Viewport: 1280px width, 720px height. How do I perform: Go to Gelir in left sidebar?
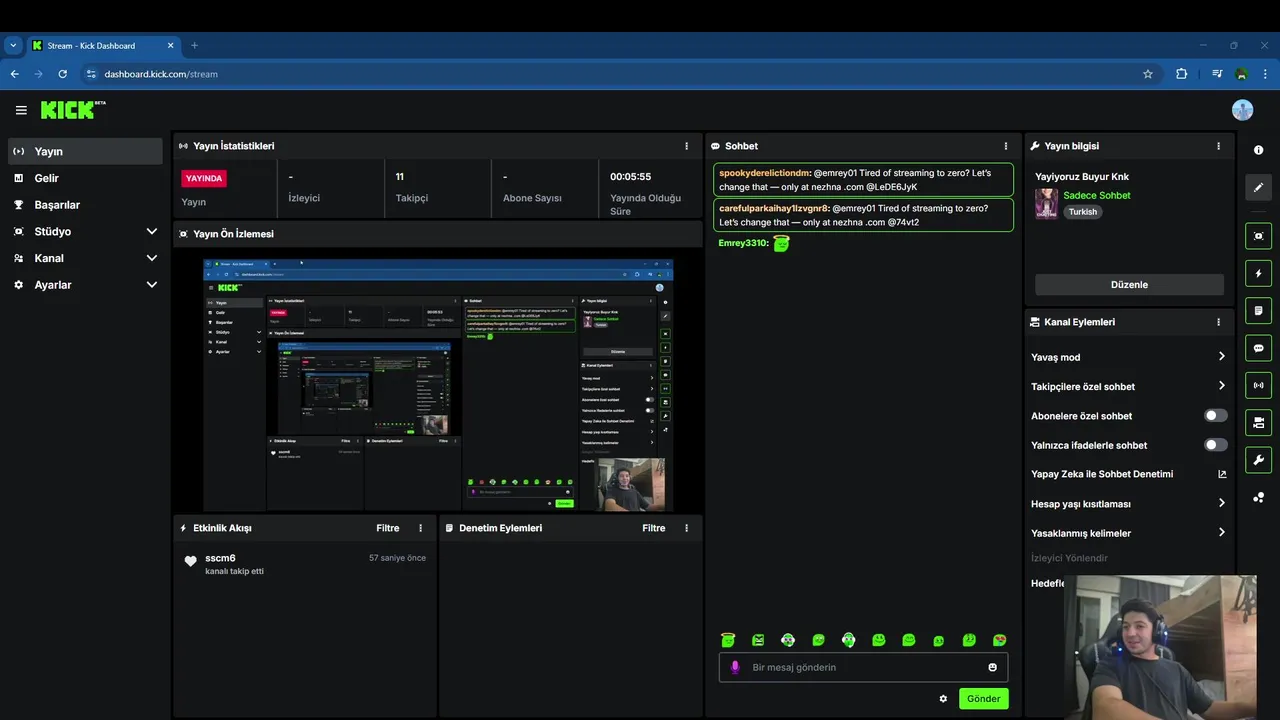pos(84,178)
